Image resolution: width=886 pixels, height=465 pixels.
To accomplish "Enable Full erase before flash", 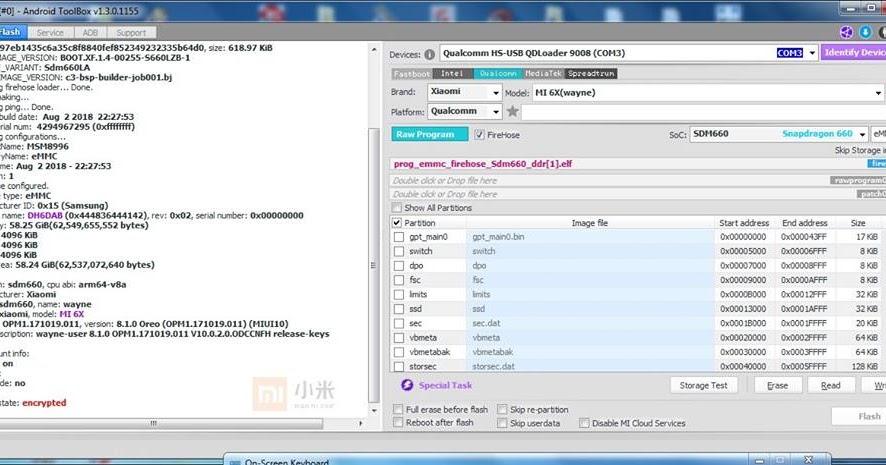I will pos(398,409).
